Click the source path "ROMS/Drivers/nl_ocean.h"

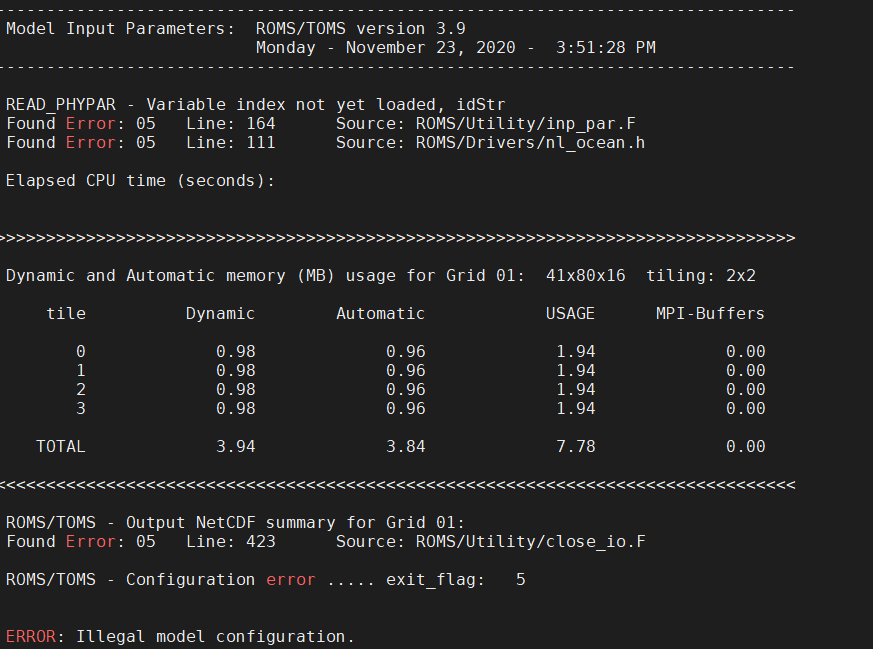pyautogui.click(x=530, y=143)
